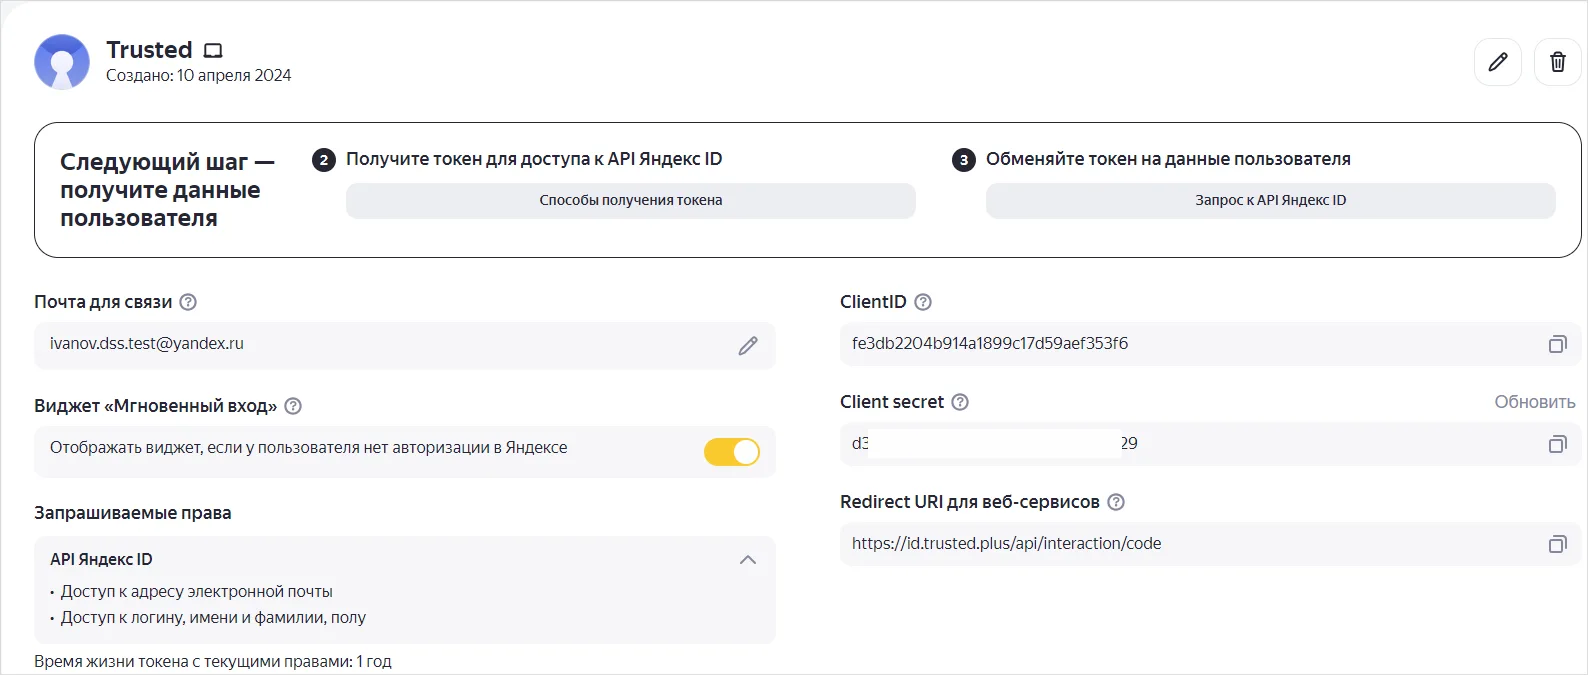
Task: Collapse the API Яндекс ID permissions section
Action: (x=747, y=560)
